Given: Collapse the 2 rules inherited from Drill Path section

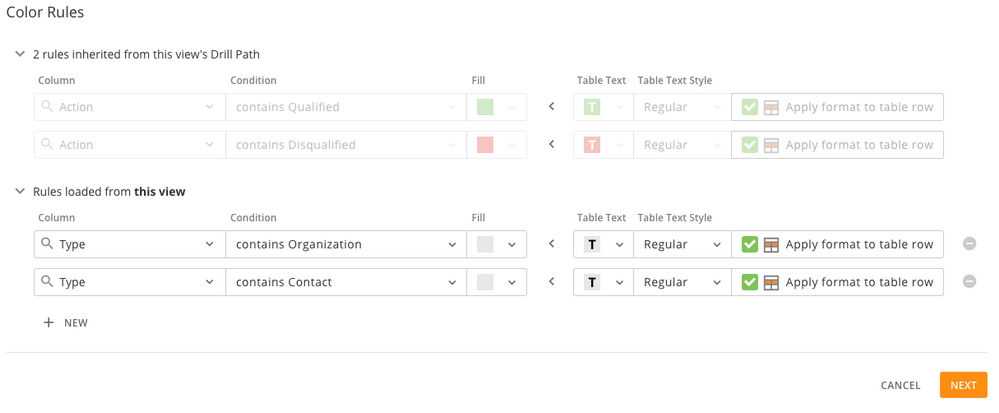Looking at the screenshot, I should [x=20, y=54].
